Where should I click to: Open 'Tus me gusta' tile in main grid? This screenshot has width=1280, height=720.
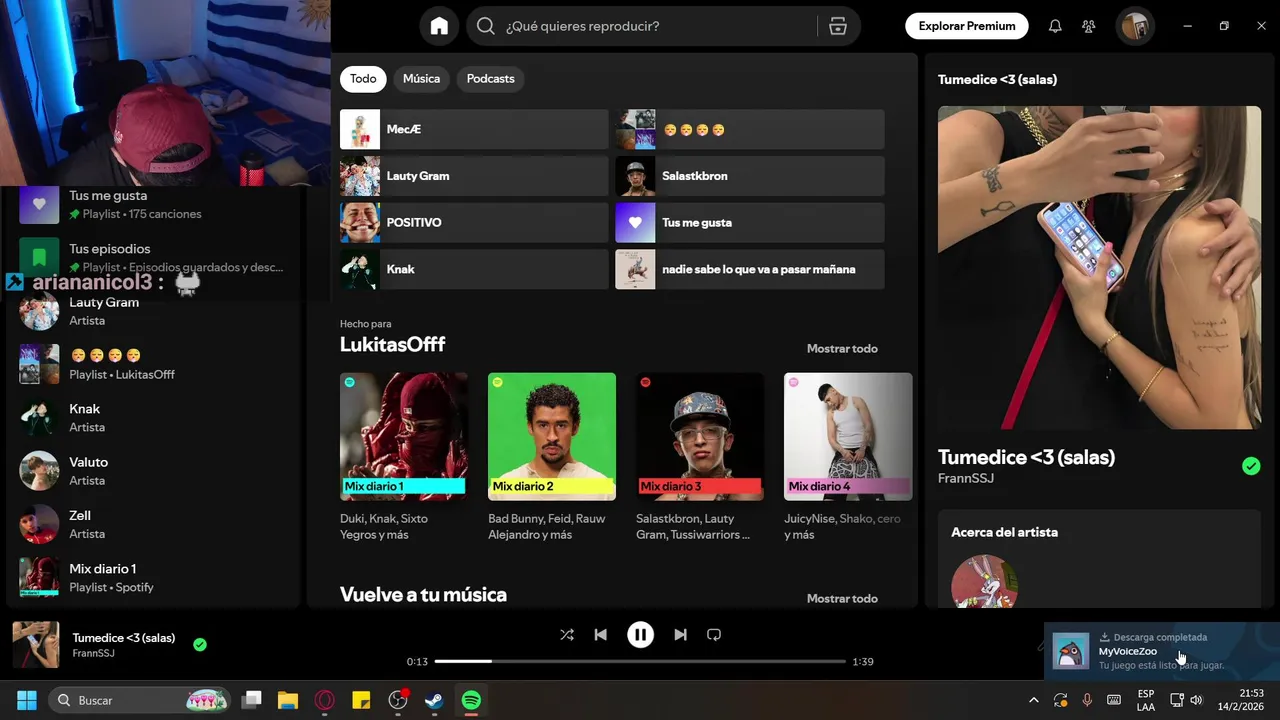[x=750, y=222]
